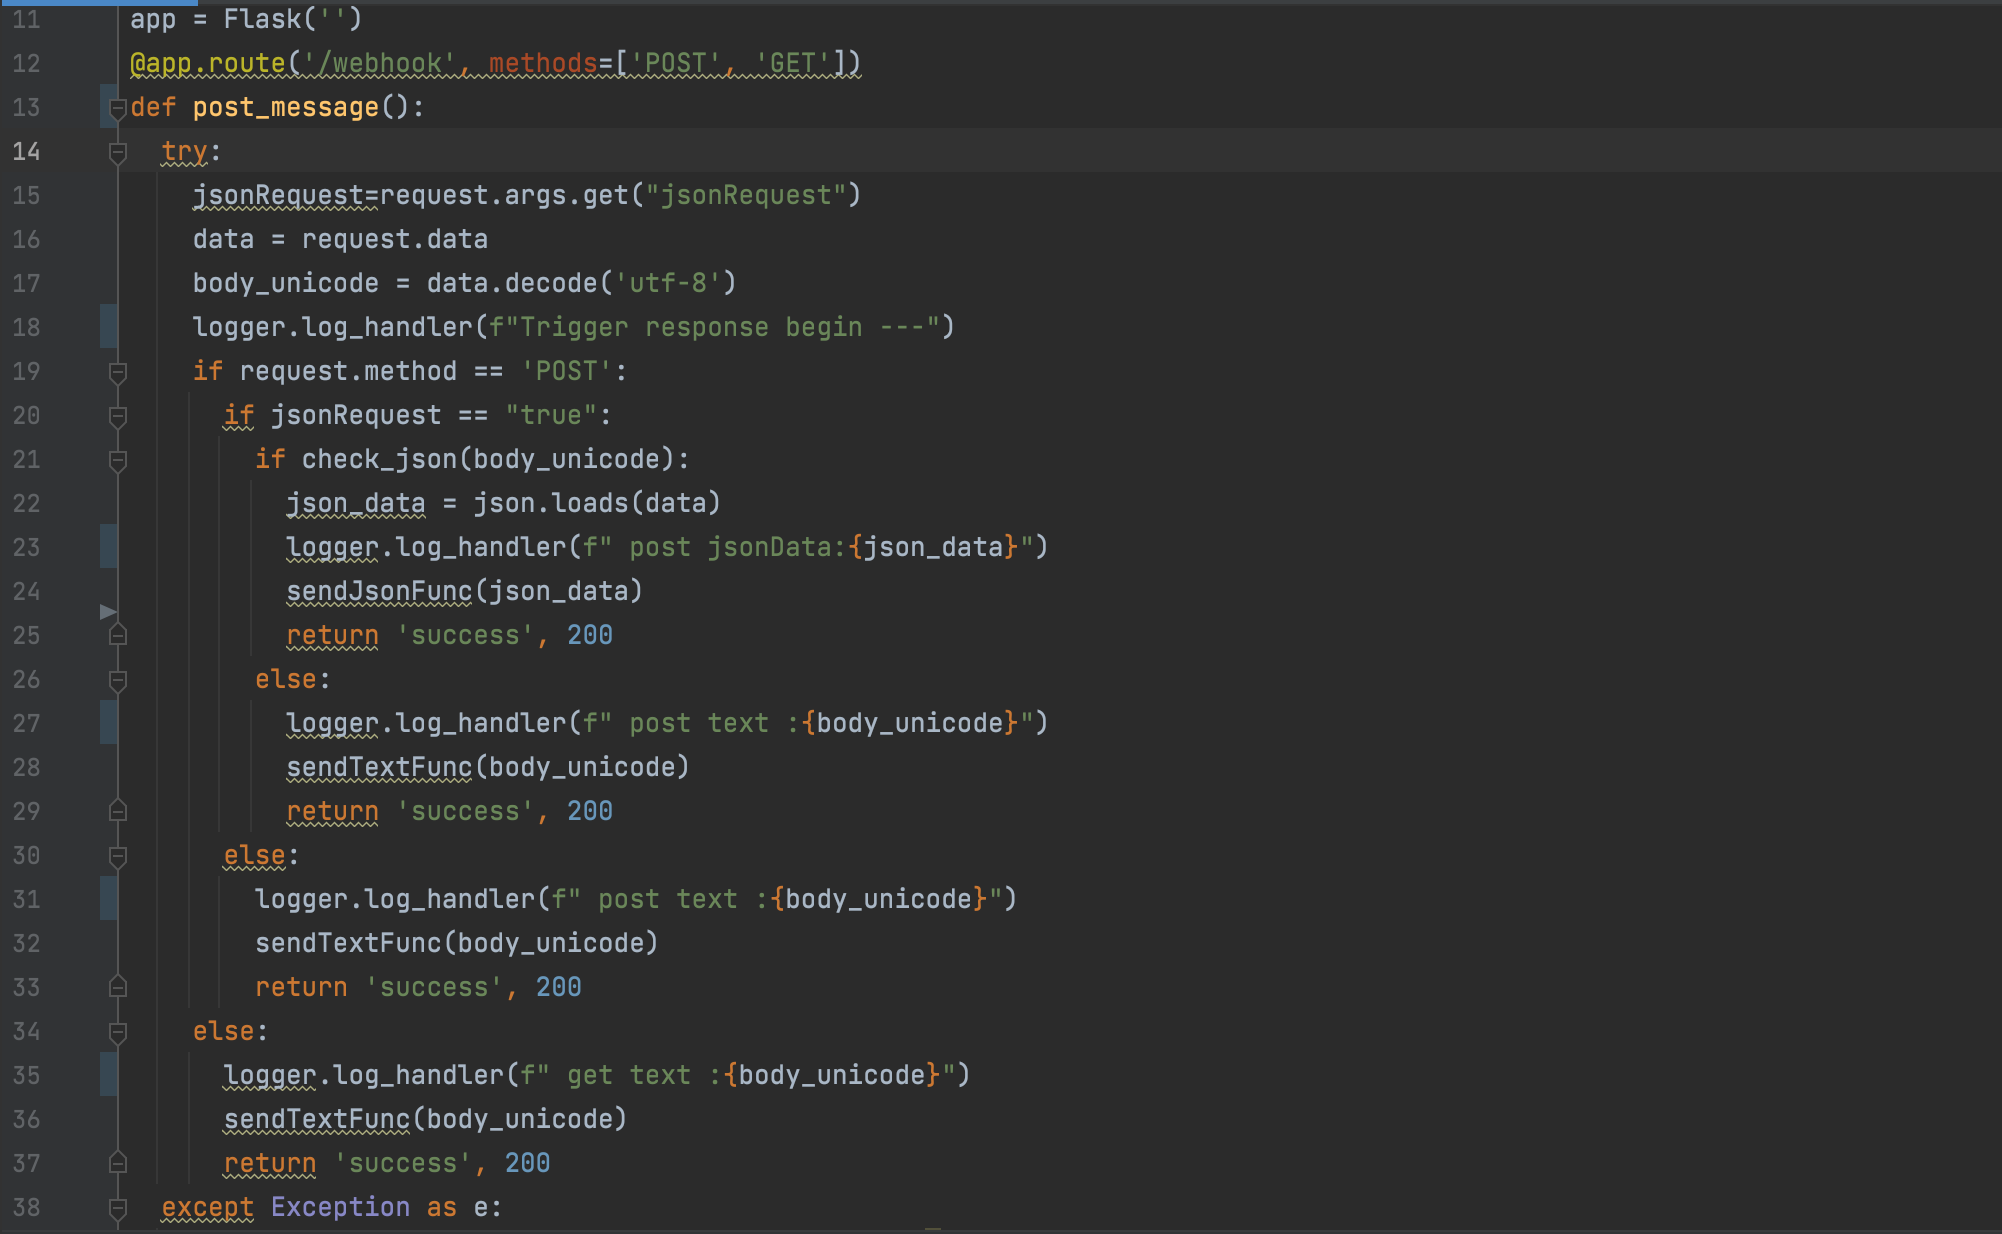The height and width of the screenshot is (1234, 2002).
Task: Click the '/webhook' route string
Action: 380,63
